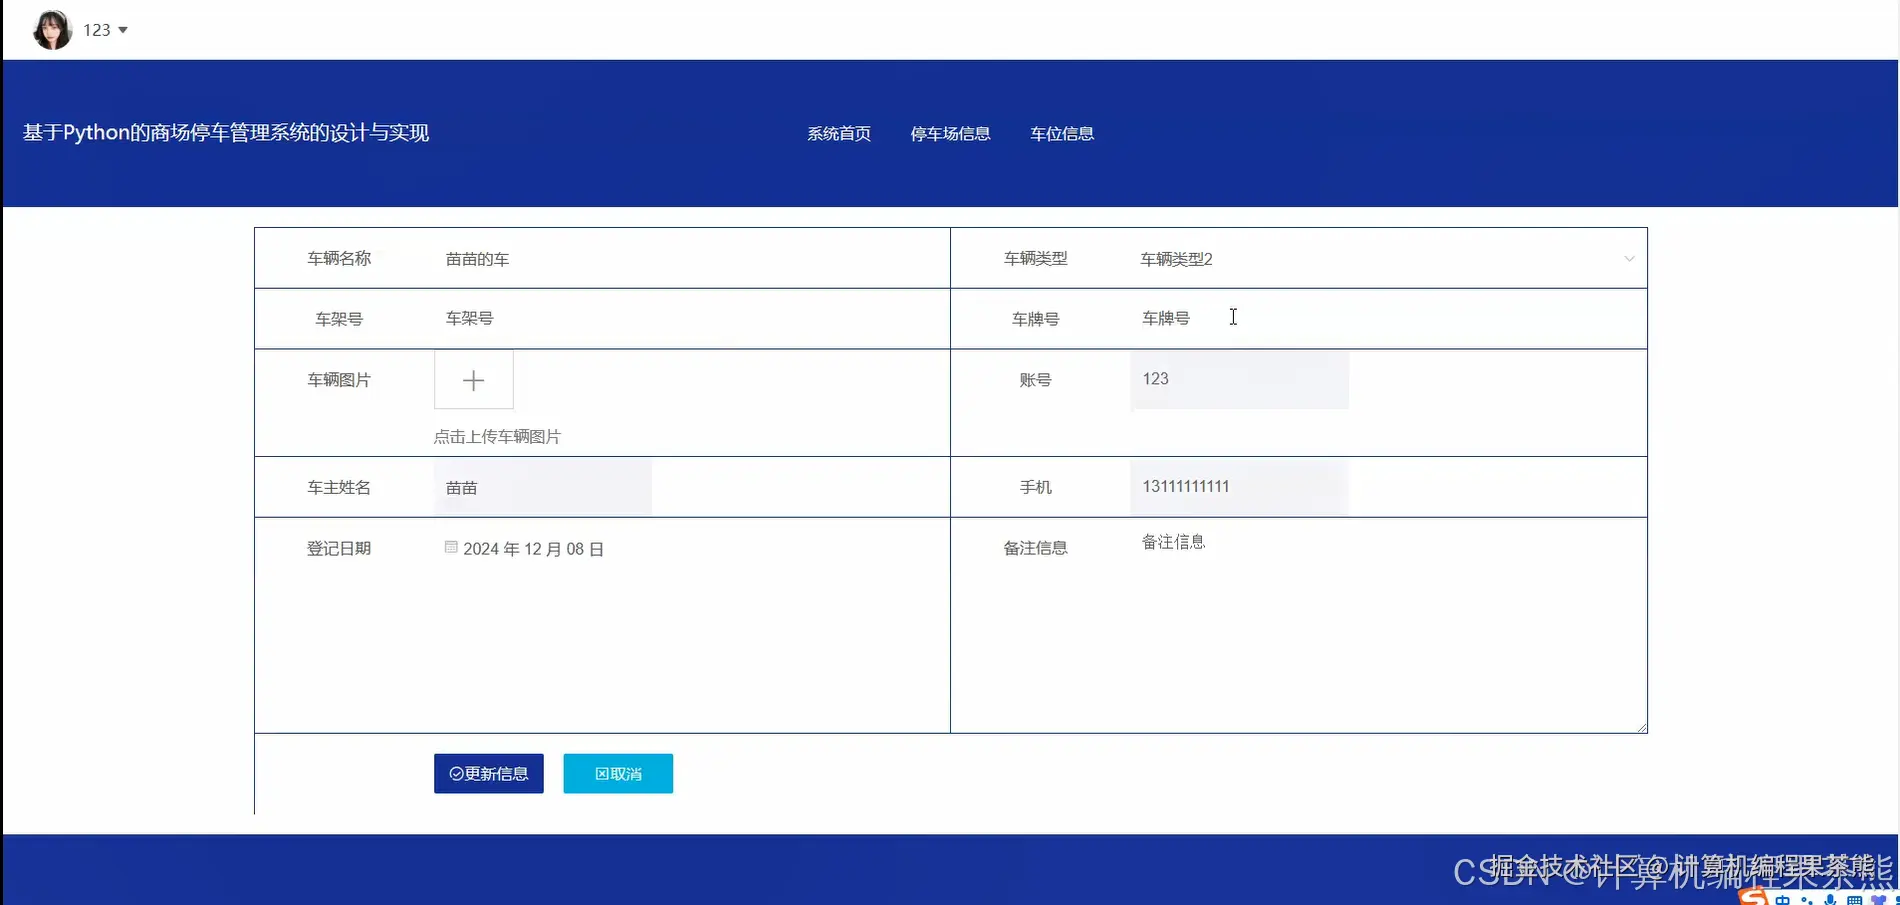Click the Sogou input method tray icon
Viewport: 1900px width, 905px height.
[x=1752, y=897]
